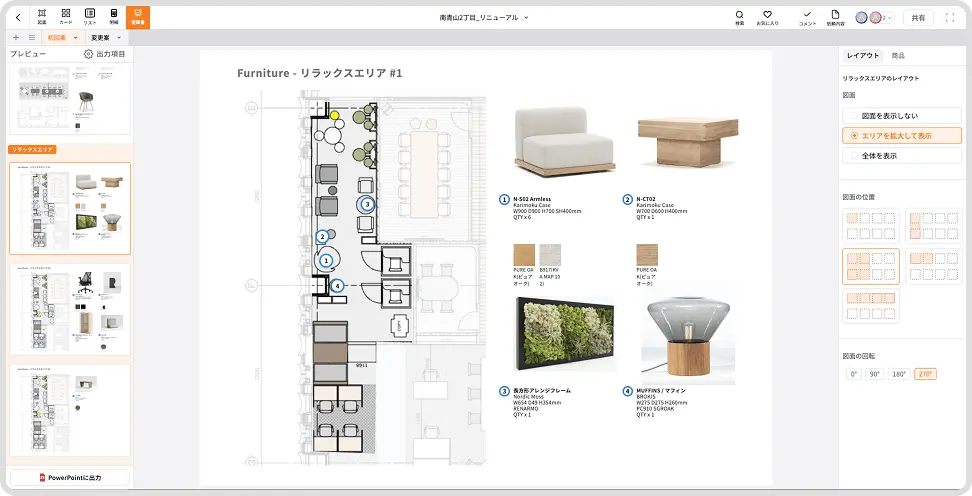Image resolution: width=972 pixels, height=496 pixels.
Task: Switch to the カード view icon
Action: 66,16
